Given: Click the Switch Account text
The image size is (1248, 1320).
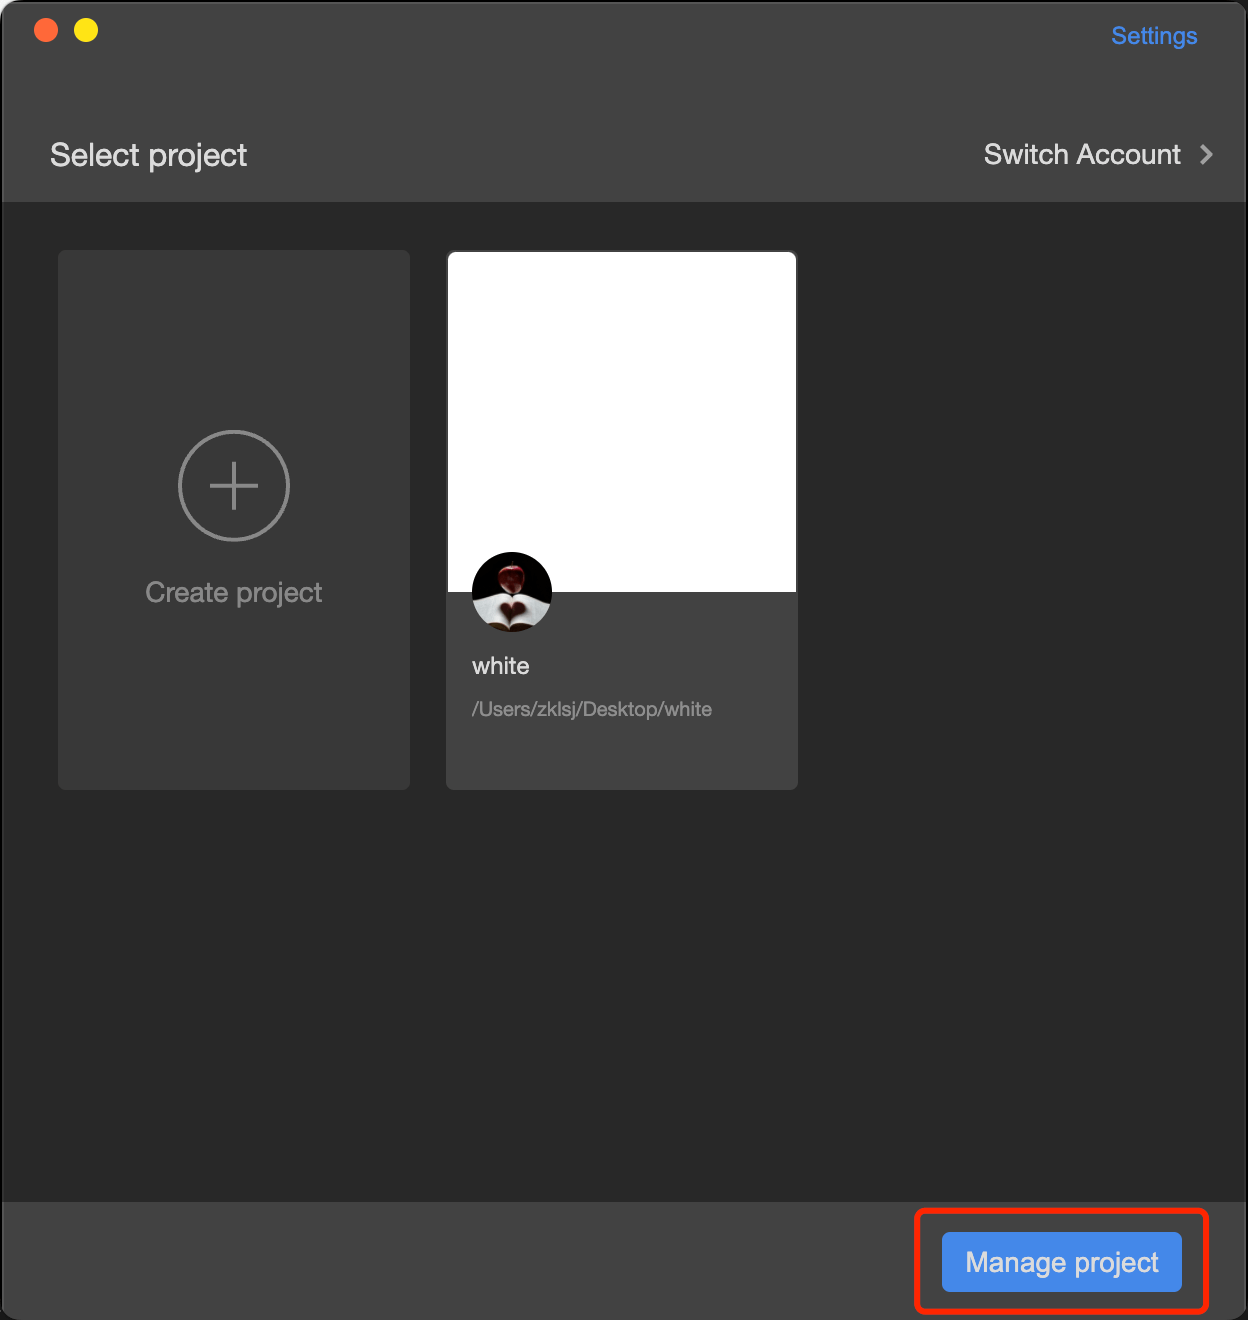Looking at the screenshot, I should (1082, 155).
